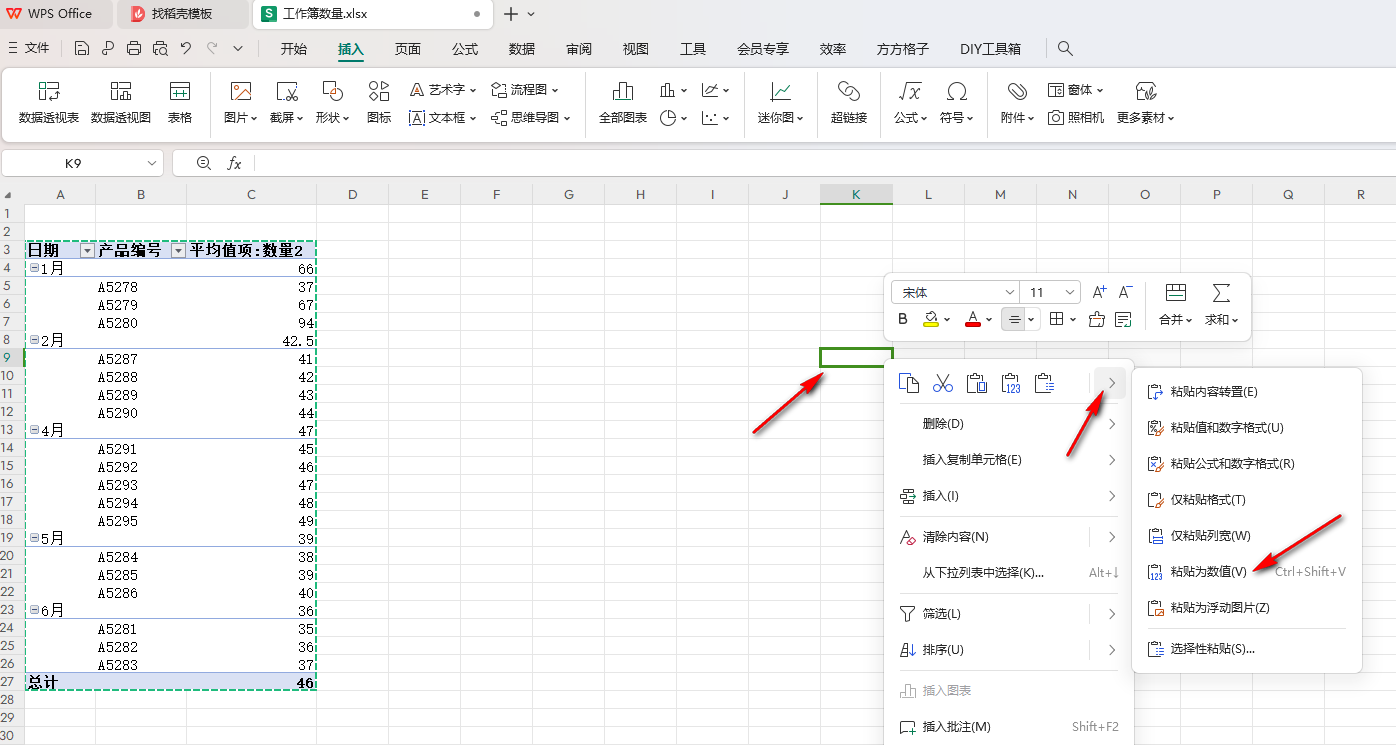Expand the Name Box K9 dropdown

152,163
